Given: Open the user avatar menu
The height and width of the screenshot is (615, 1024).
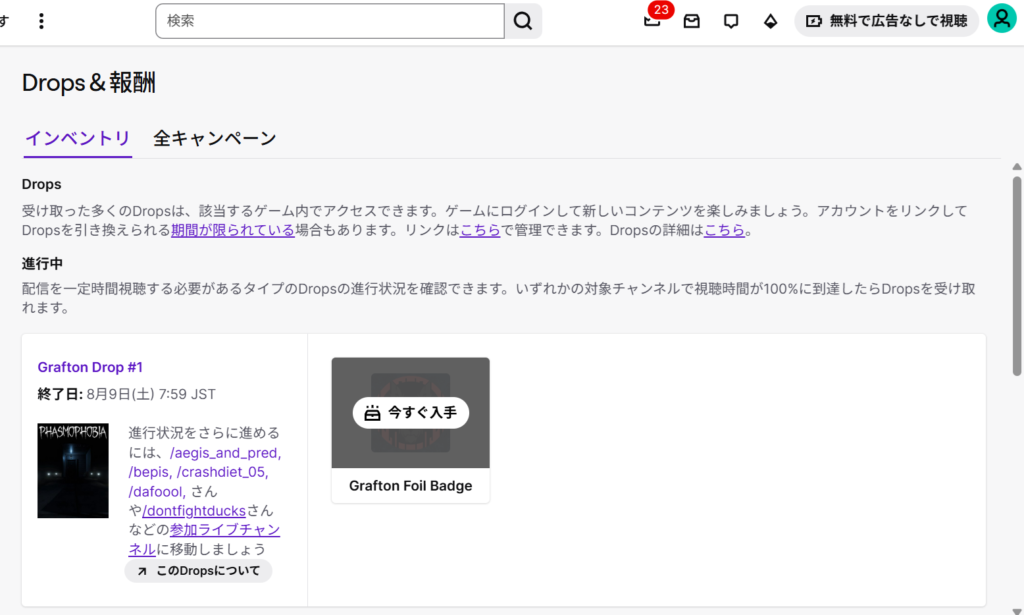Looking at the screenshot, I should (1001, 18).
